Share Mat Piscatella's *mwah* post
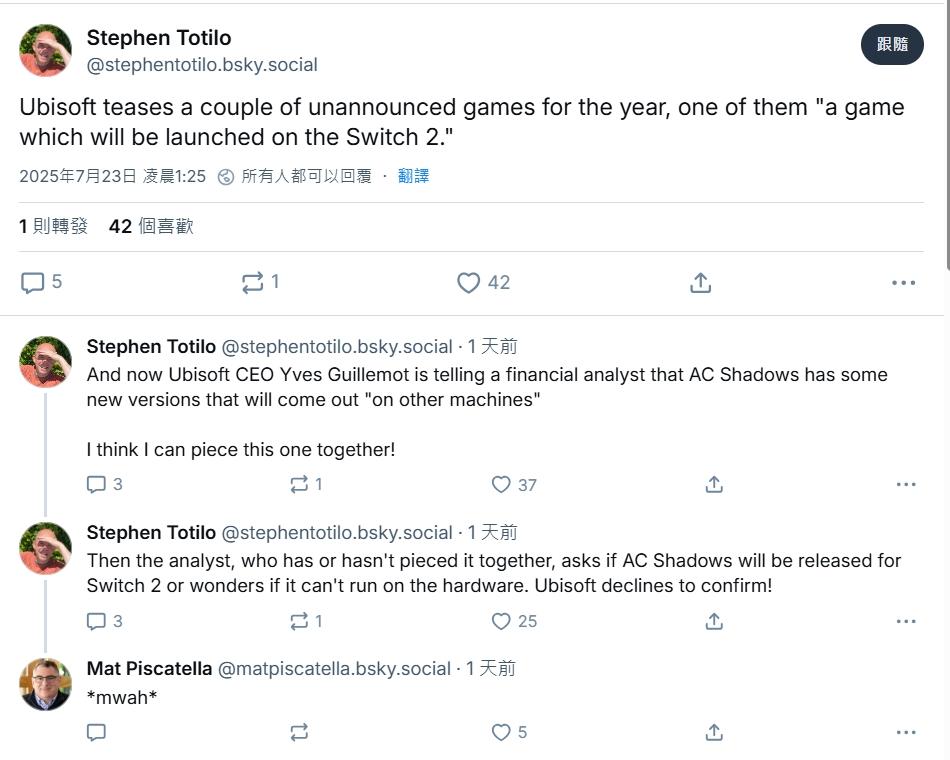The width and height of the screenshot is (950, 760). tap(714, 732)
